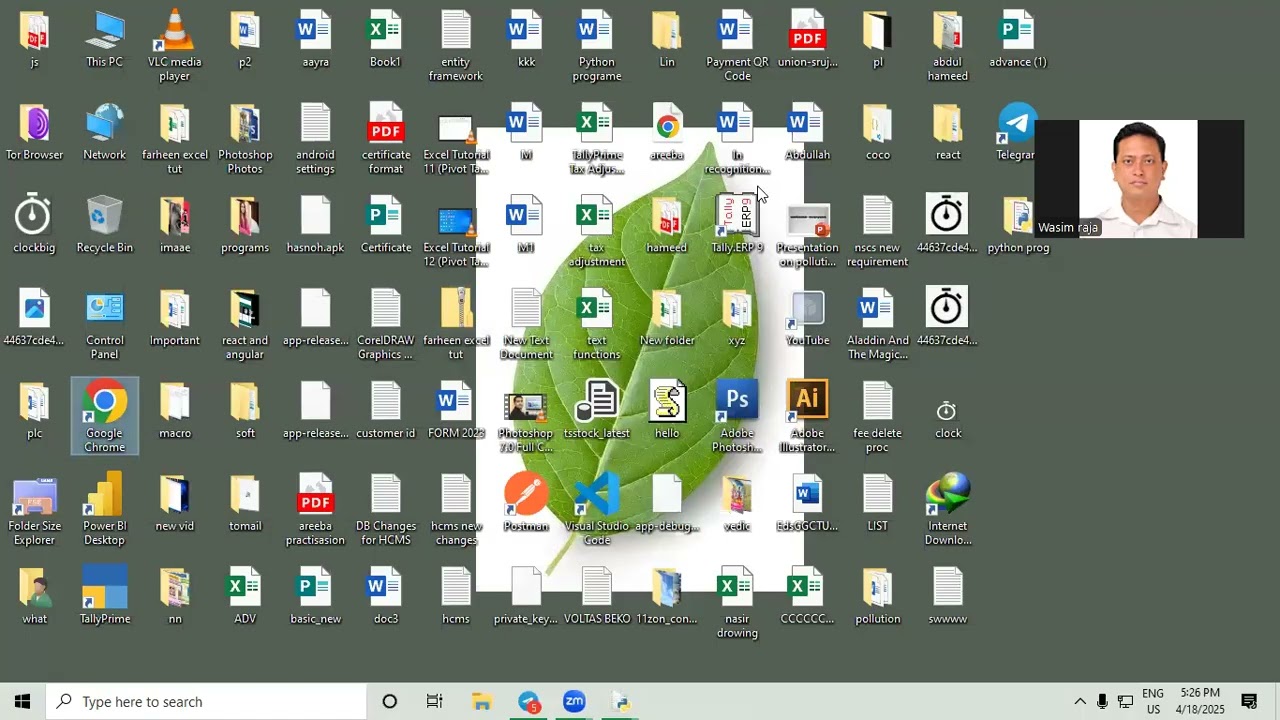
Task: Open Cortana from the taskbar
Action: click(x=390, y=702)
